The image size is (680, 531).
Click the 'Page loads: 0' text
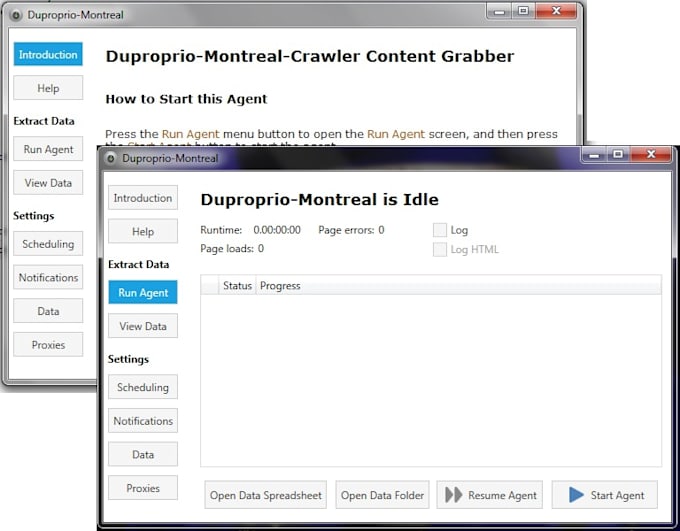232,249
